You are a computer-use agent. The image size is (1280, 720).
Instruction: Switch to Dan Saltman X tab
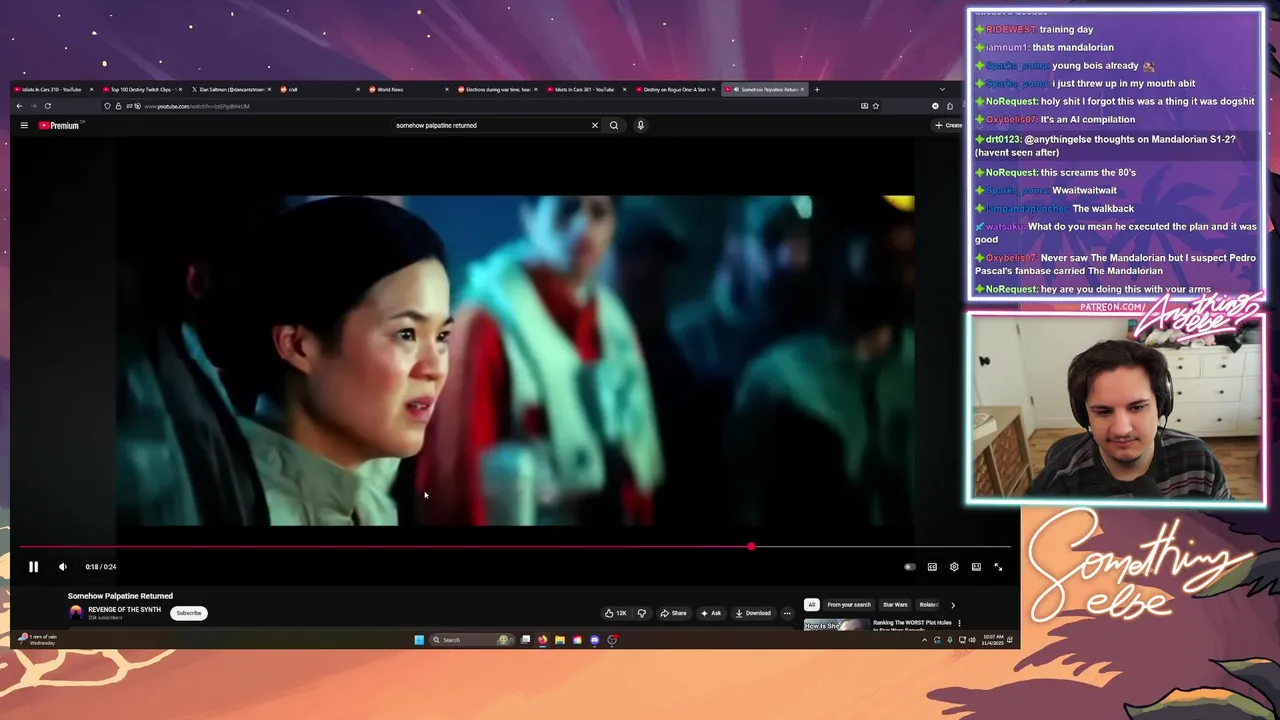tap(231, 89)
